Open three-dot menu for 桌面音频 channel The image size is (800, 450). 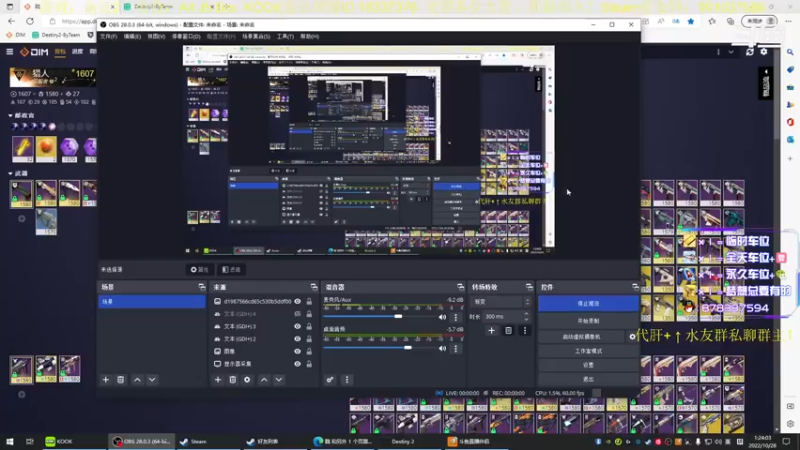(x=456, y=349)
